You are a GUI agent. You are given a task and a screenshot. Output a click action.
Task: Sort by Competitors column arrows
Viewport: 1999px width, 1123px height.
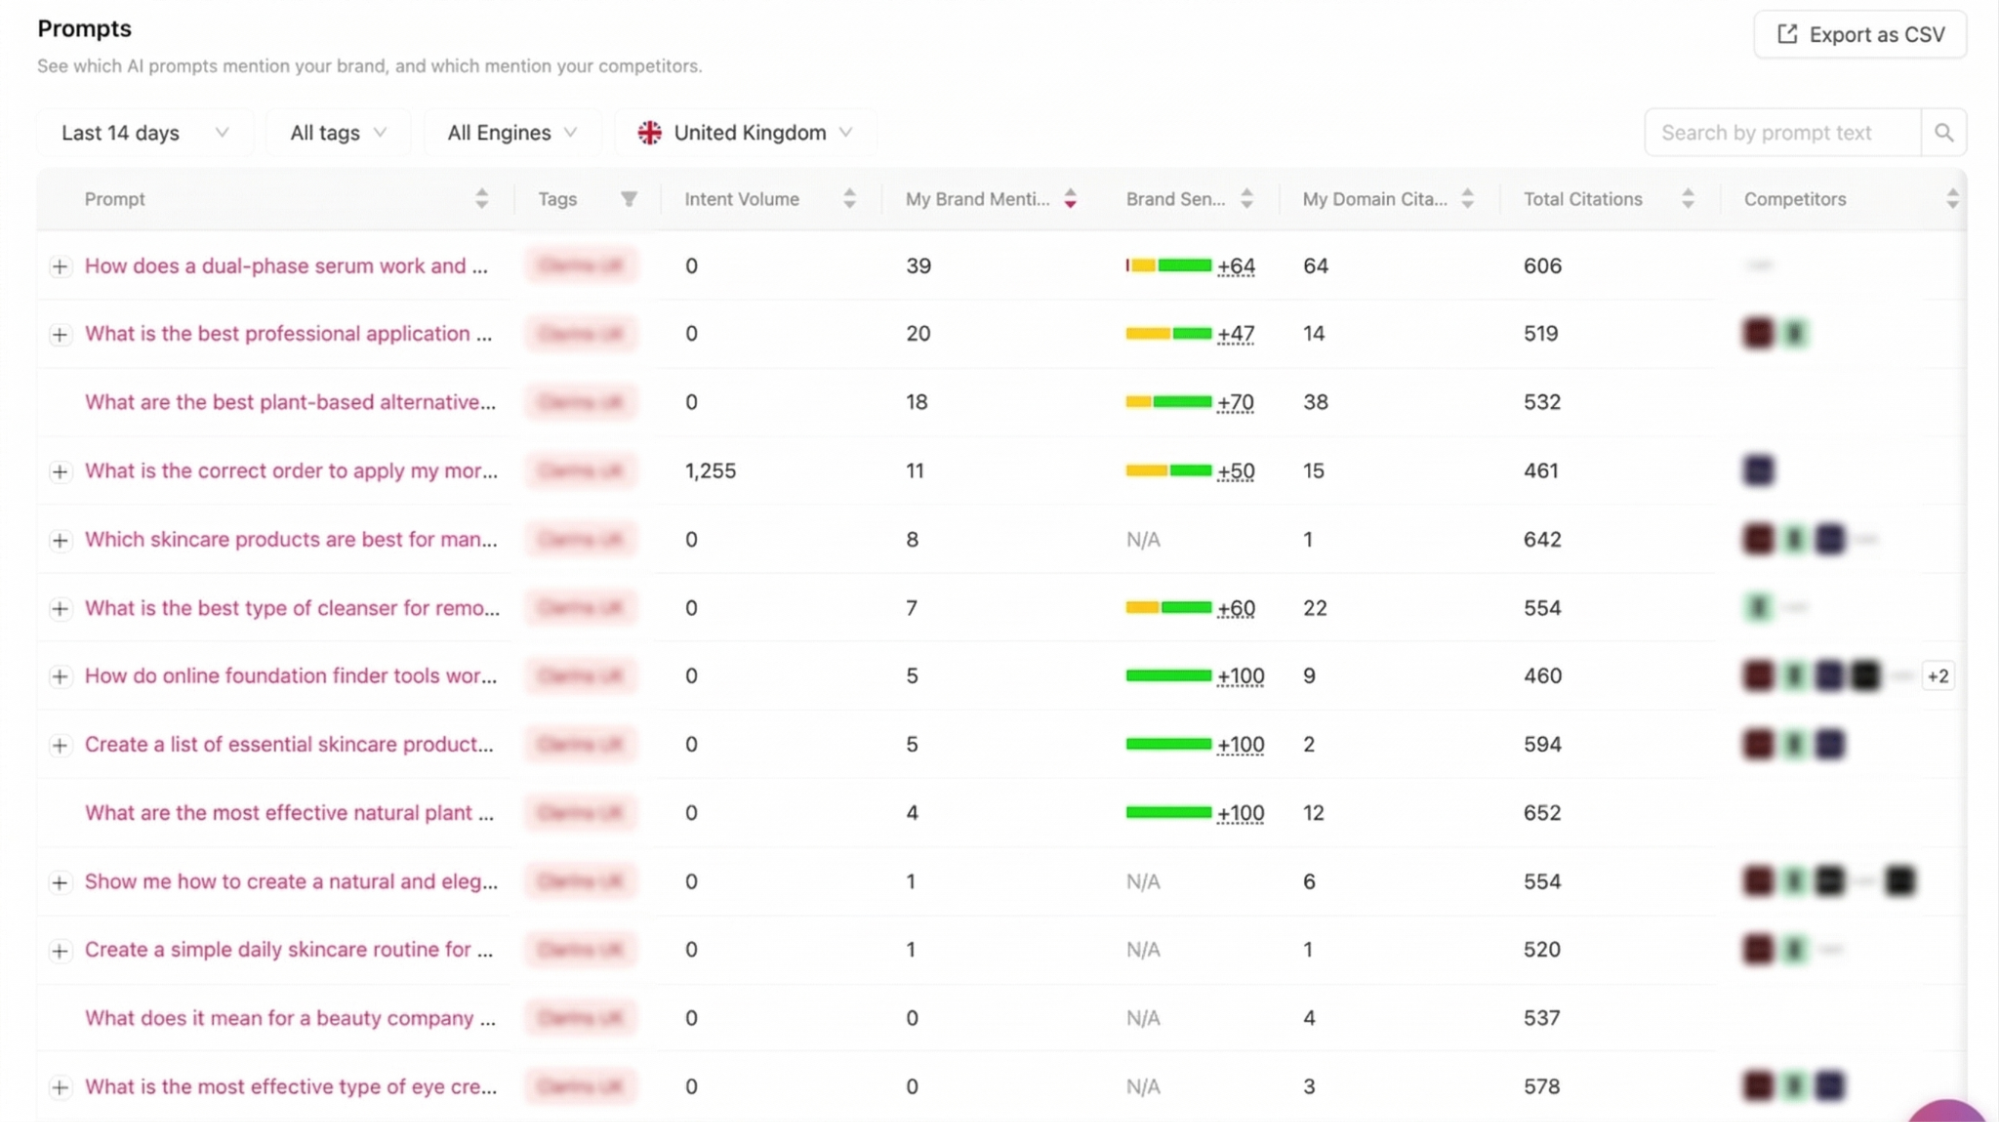click(x=1951, y=199)
